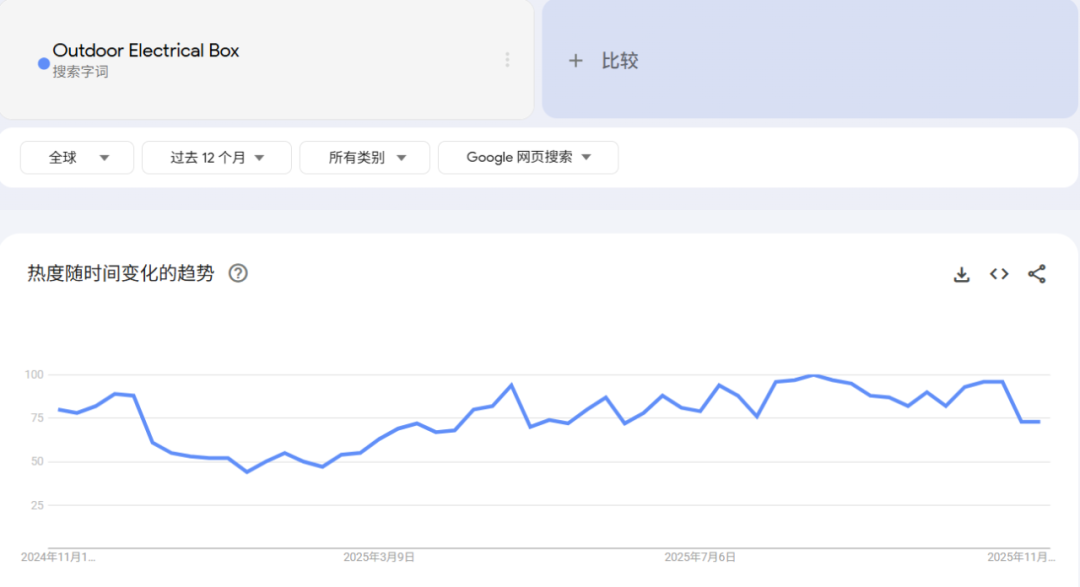Expand the 所有类别 category dropdown
Image resolution: width=1080 pixels, height=587 pixels.
(x=364, y=157)
